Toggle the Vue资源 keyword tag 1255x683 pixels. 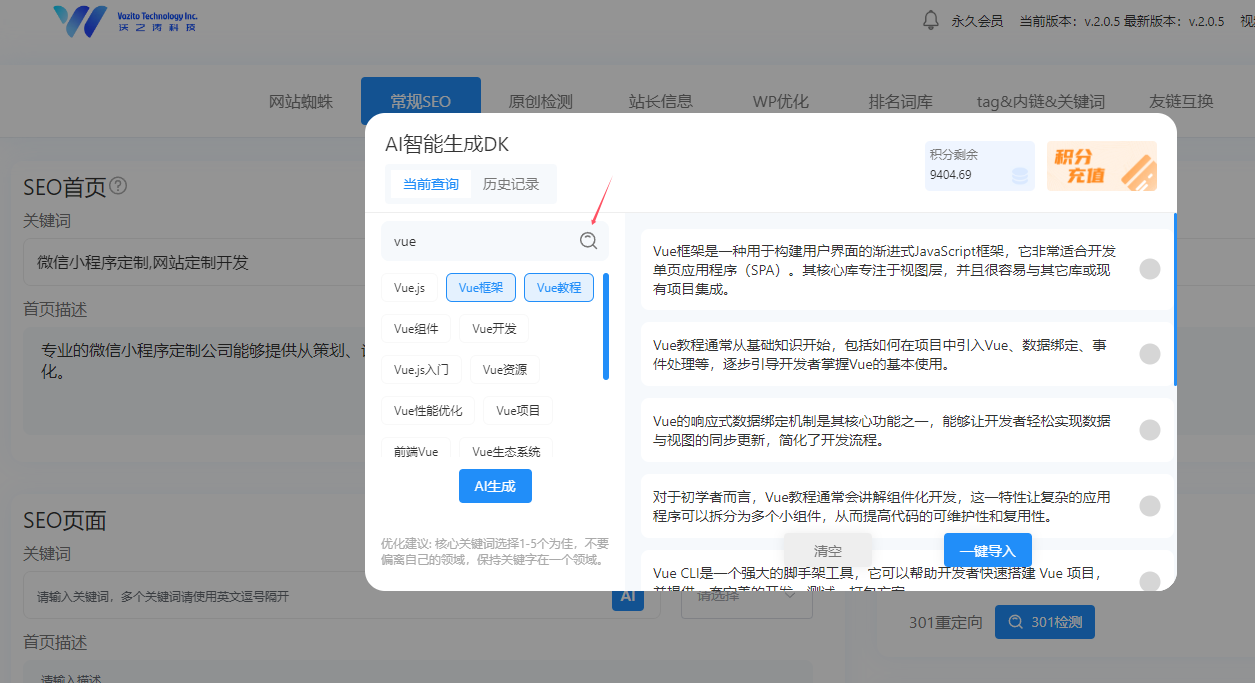point(505,369)
